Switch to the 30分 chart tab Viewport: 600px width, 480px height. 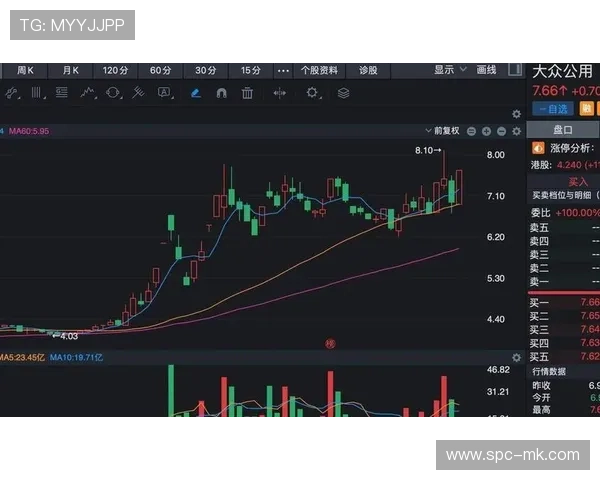click(x=205, y=70)
